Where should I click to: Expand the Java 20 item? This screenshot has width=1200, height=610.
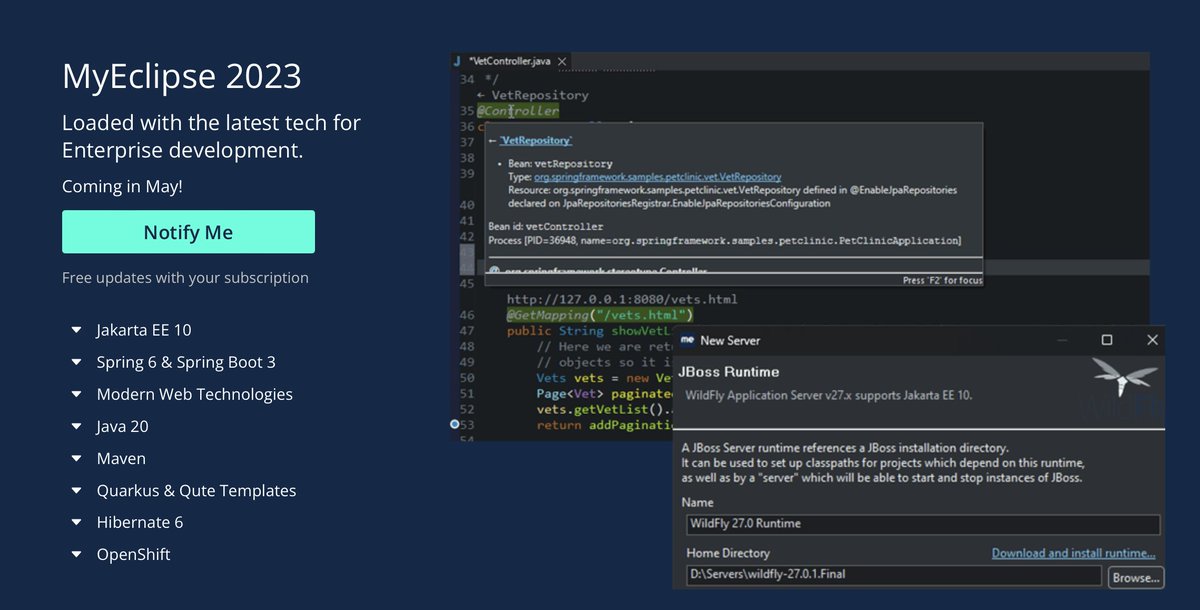(76, 426)
